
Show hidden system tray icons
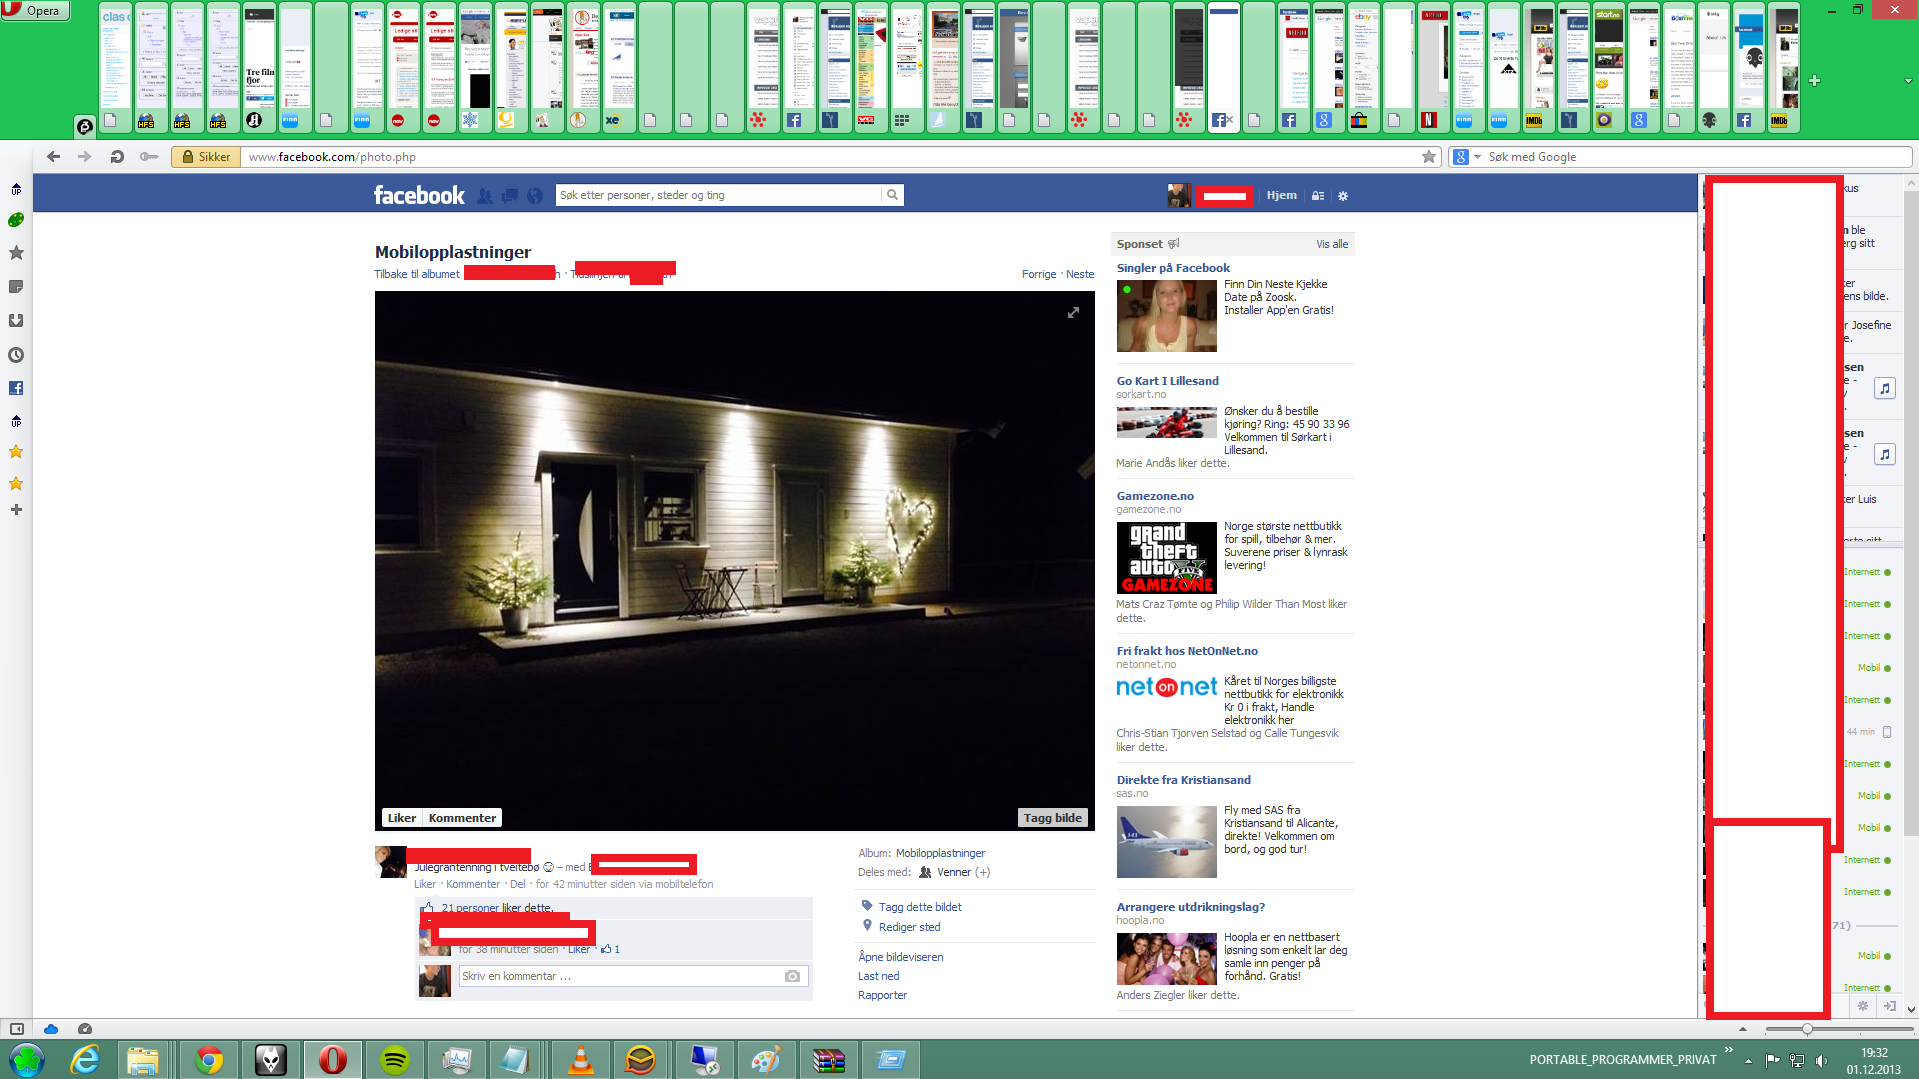tap(1748, 1061)
